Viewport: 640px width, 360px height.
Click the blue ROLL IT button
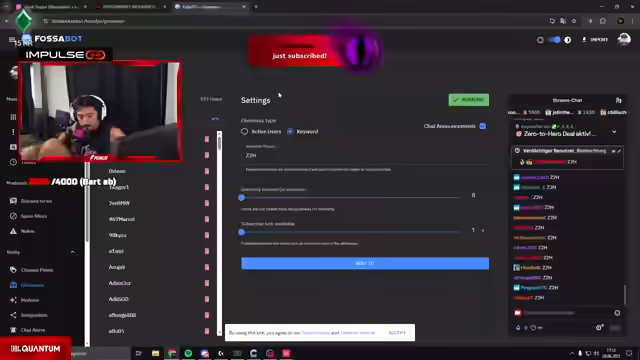point(365,263)
